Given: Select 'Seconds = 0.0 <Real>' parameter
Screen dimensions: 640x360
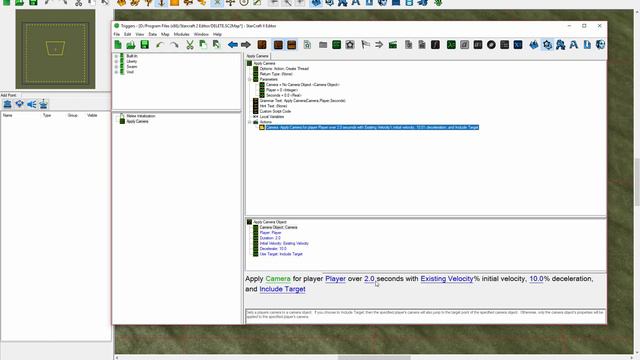Looking at the screenshot, I should [284, 95].
